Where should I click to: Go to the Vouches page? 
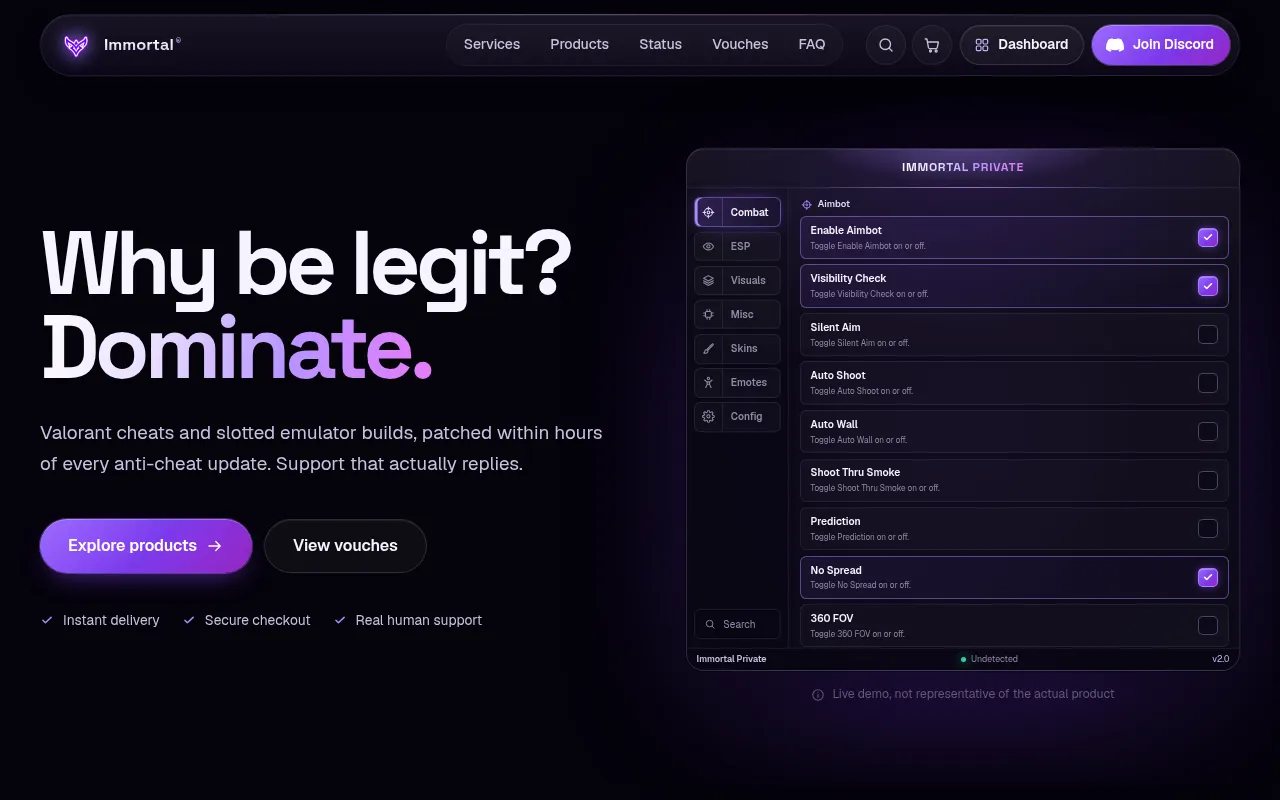(x=740, y=45)
